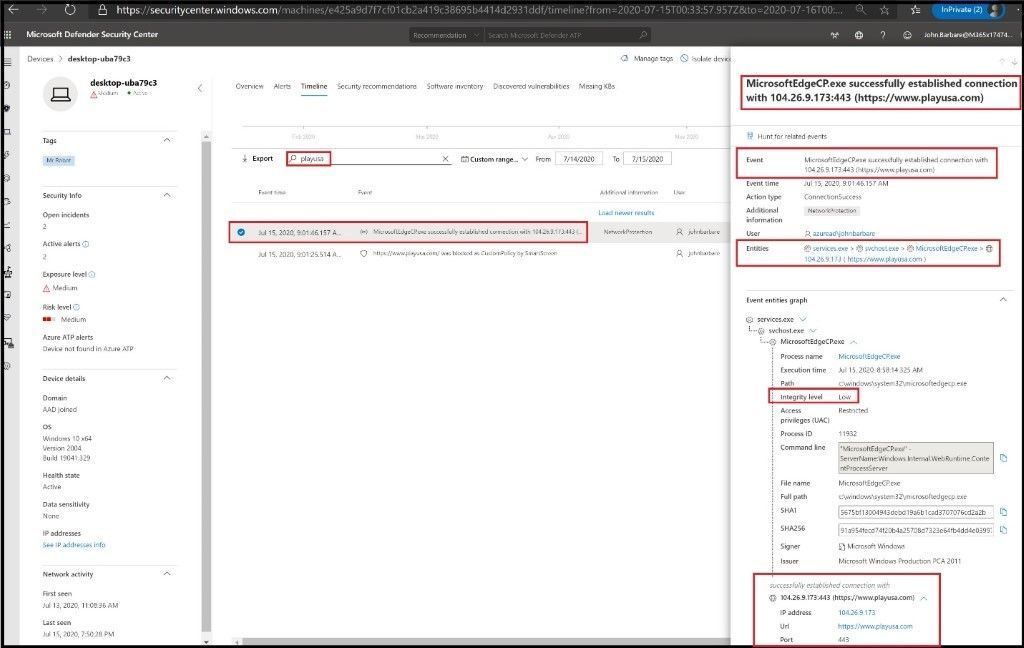
Task: Open the Software inventory tab
Action: point(455,86)
